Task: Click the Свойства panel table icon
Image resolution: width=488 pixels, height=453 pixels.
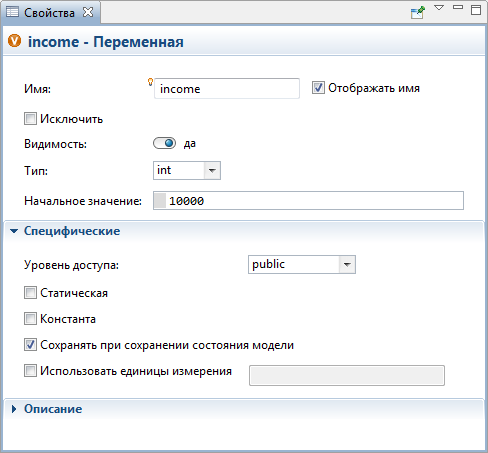Action: click(13, 12)
